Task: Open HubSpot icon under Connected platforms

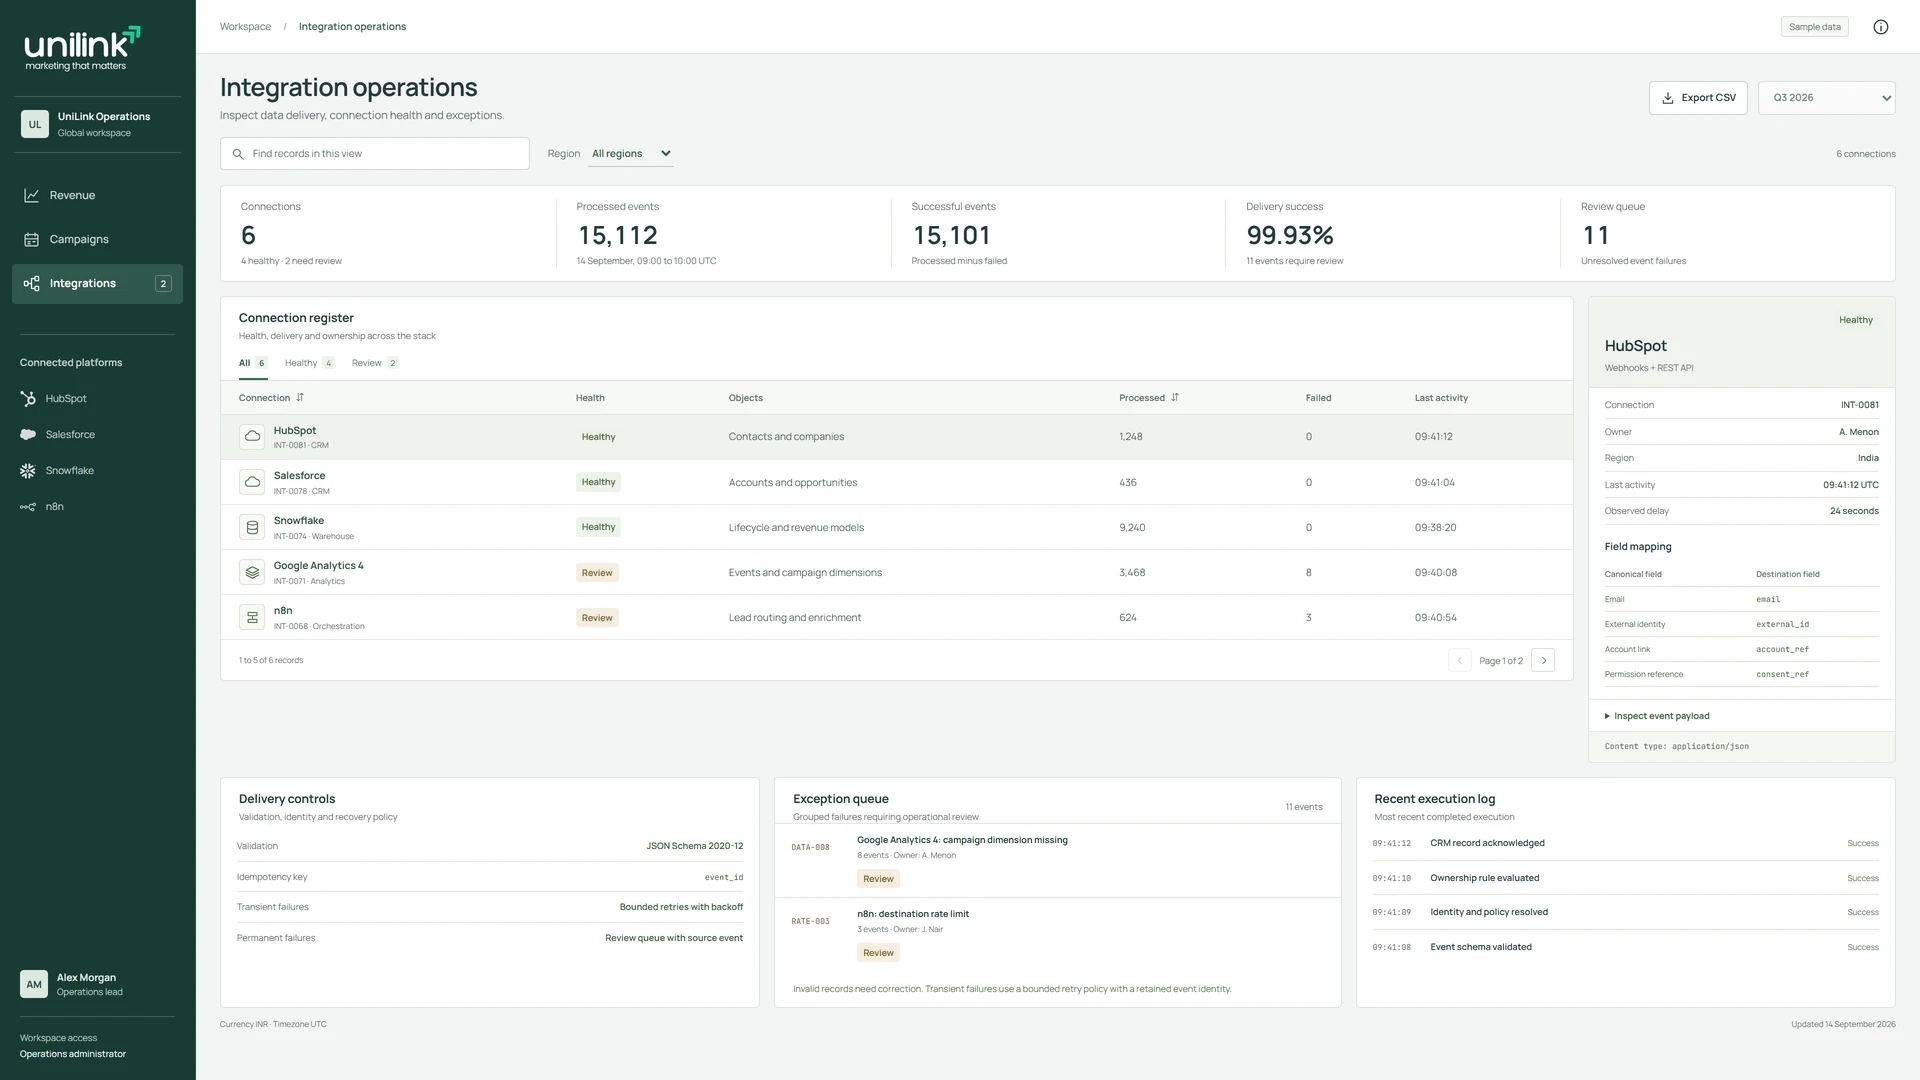Action: point(28,398)
